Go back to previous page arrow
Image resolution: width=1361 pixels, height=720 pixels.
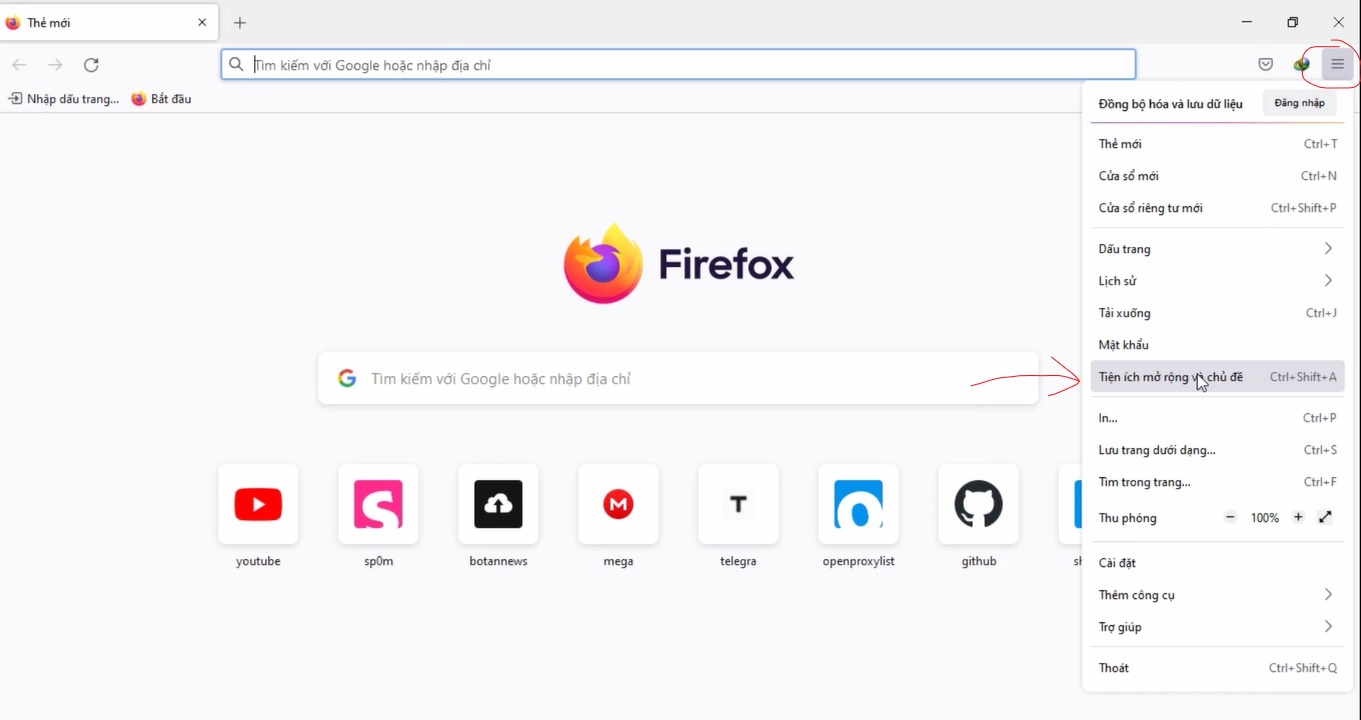19,65
